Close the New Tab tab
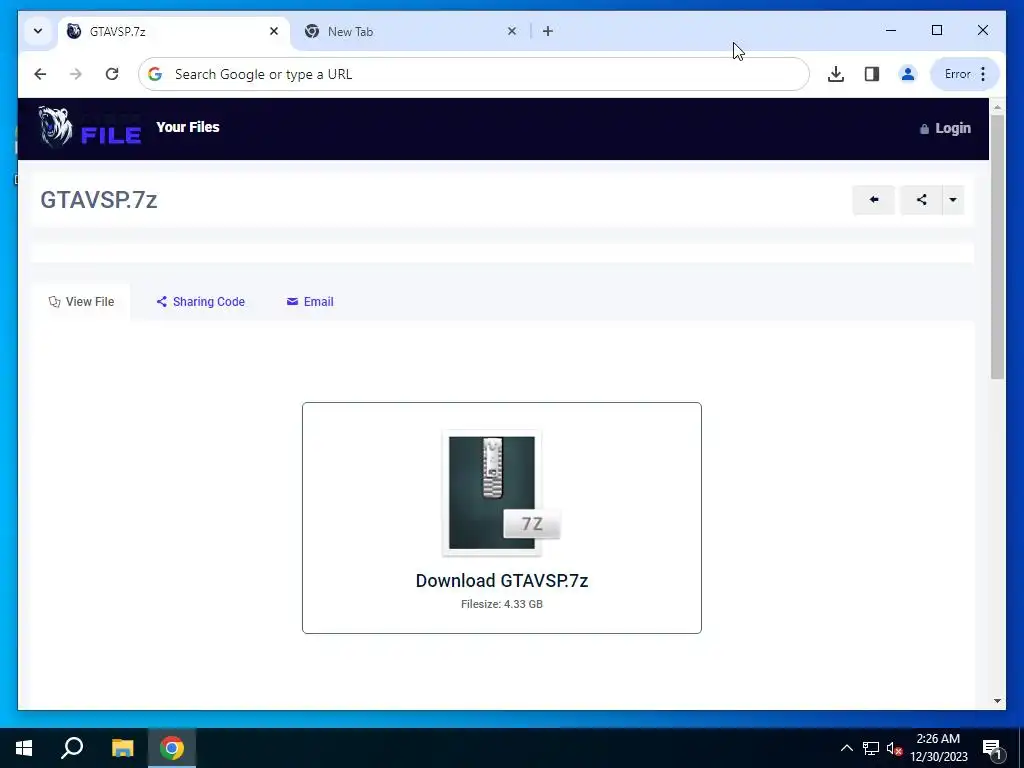Viewport: 1024px width, 768px height. 511,31
